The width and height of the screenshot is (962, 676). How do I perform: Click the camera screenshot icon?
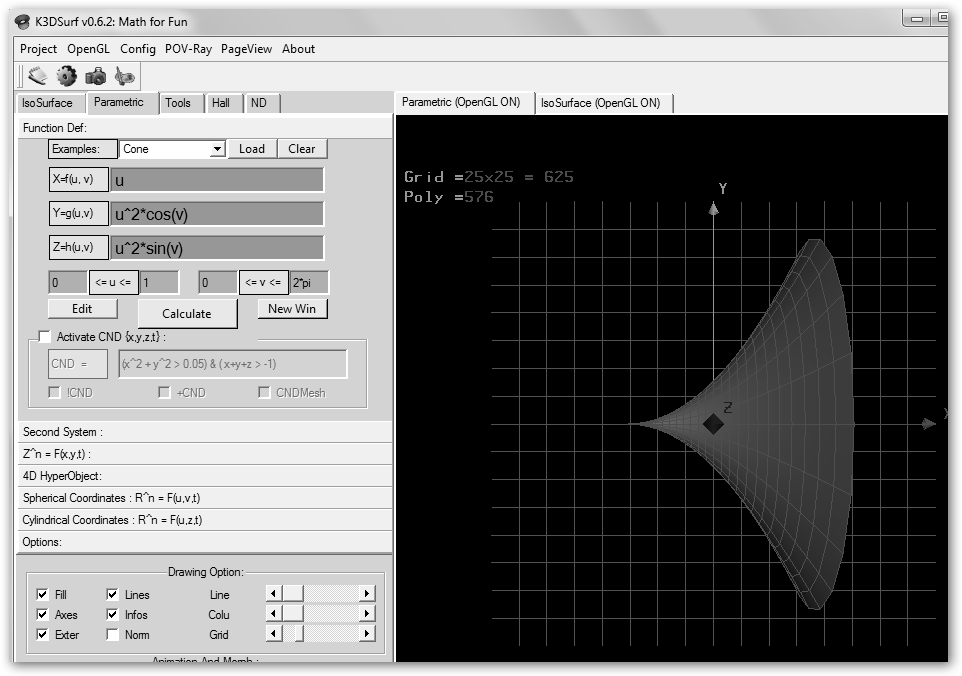pos(96,75)
